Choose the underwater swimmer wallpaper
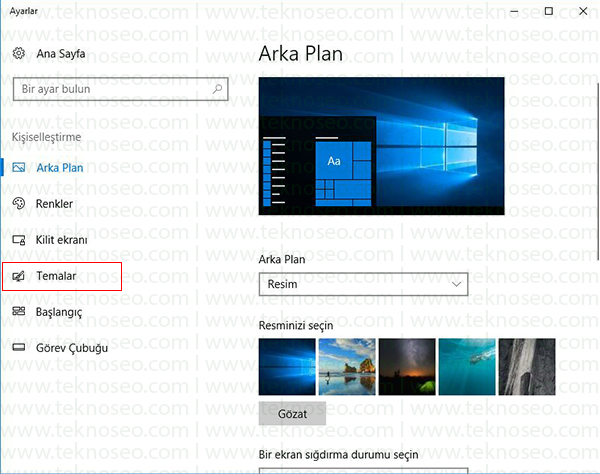600x474 pixels. (467, 367)
